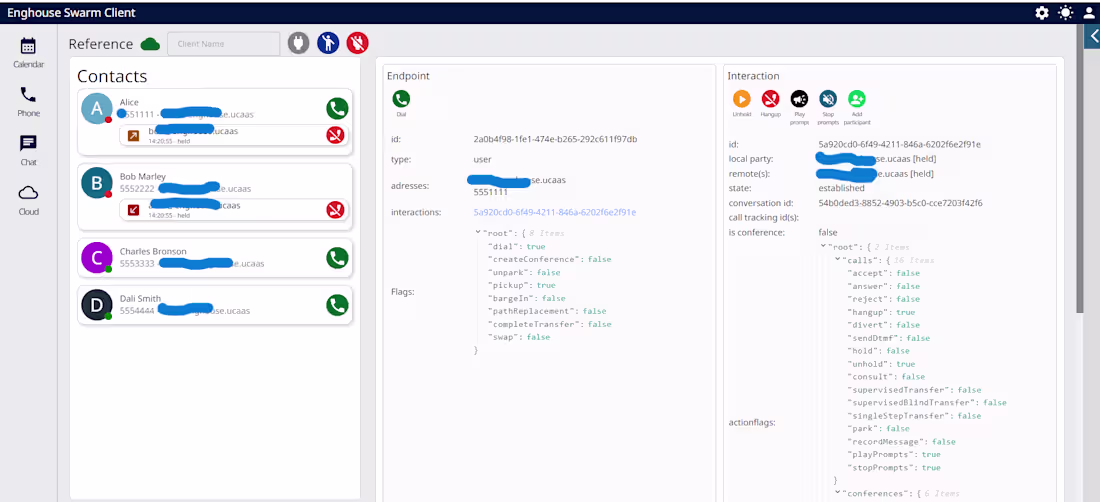The height and width of the screenshot is (502, 1100).
Task: Collapse the "calls" JSON node
Action: point(838,260)
